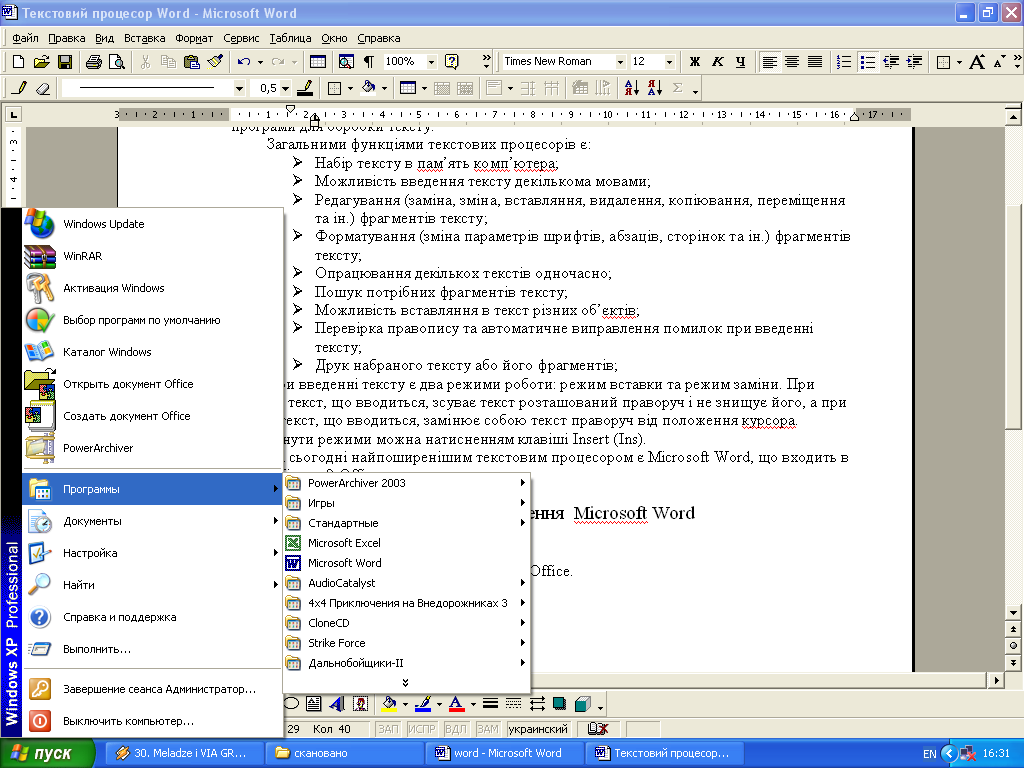Select the Draw Table pencil tool
This screenshot has width=1024, height=768.
click(x=20, y=88)
